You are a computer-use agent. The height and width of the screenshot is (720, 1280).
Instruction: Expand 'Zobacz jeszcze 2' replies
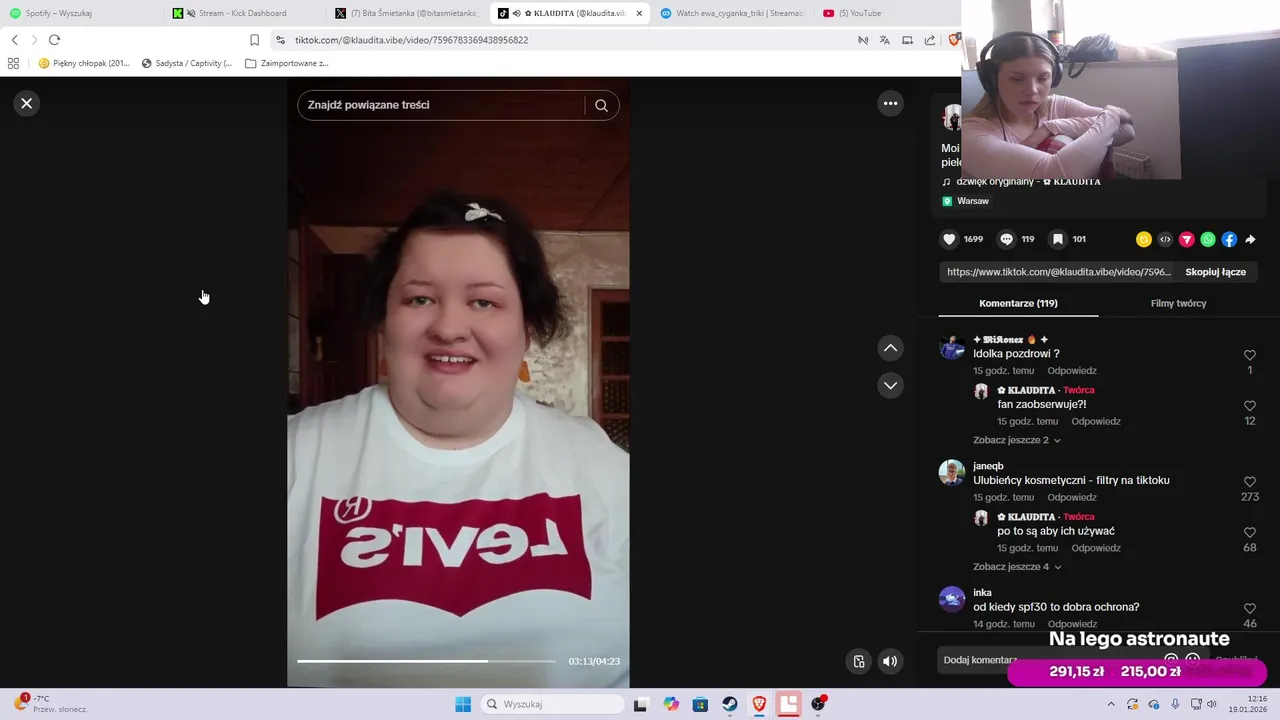coord(1016,440)
